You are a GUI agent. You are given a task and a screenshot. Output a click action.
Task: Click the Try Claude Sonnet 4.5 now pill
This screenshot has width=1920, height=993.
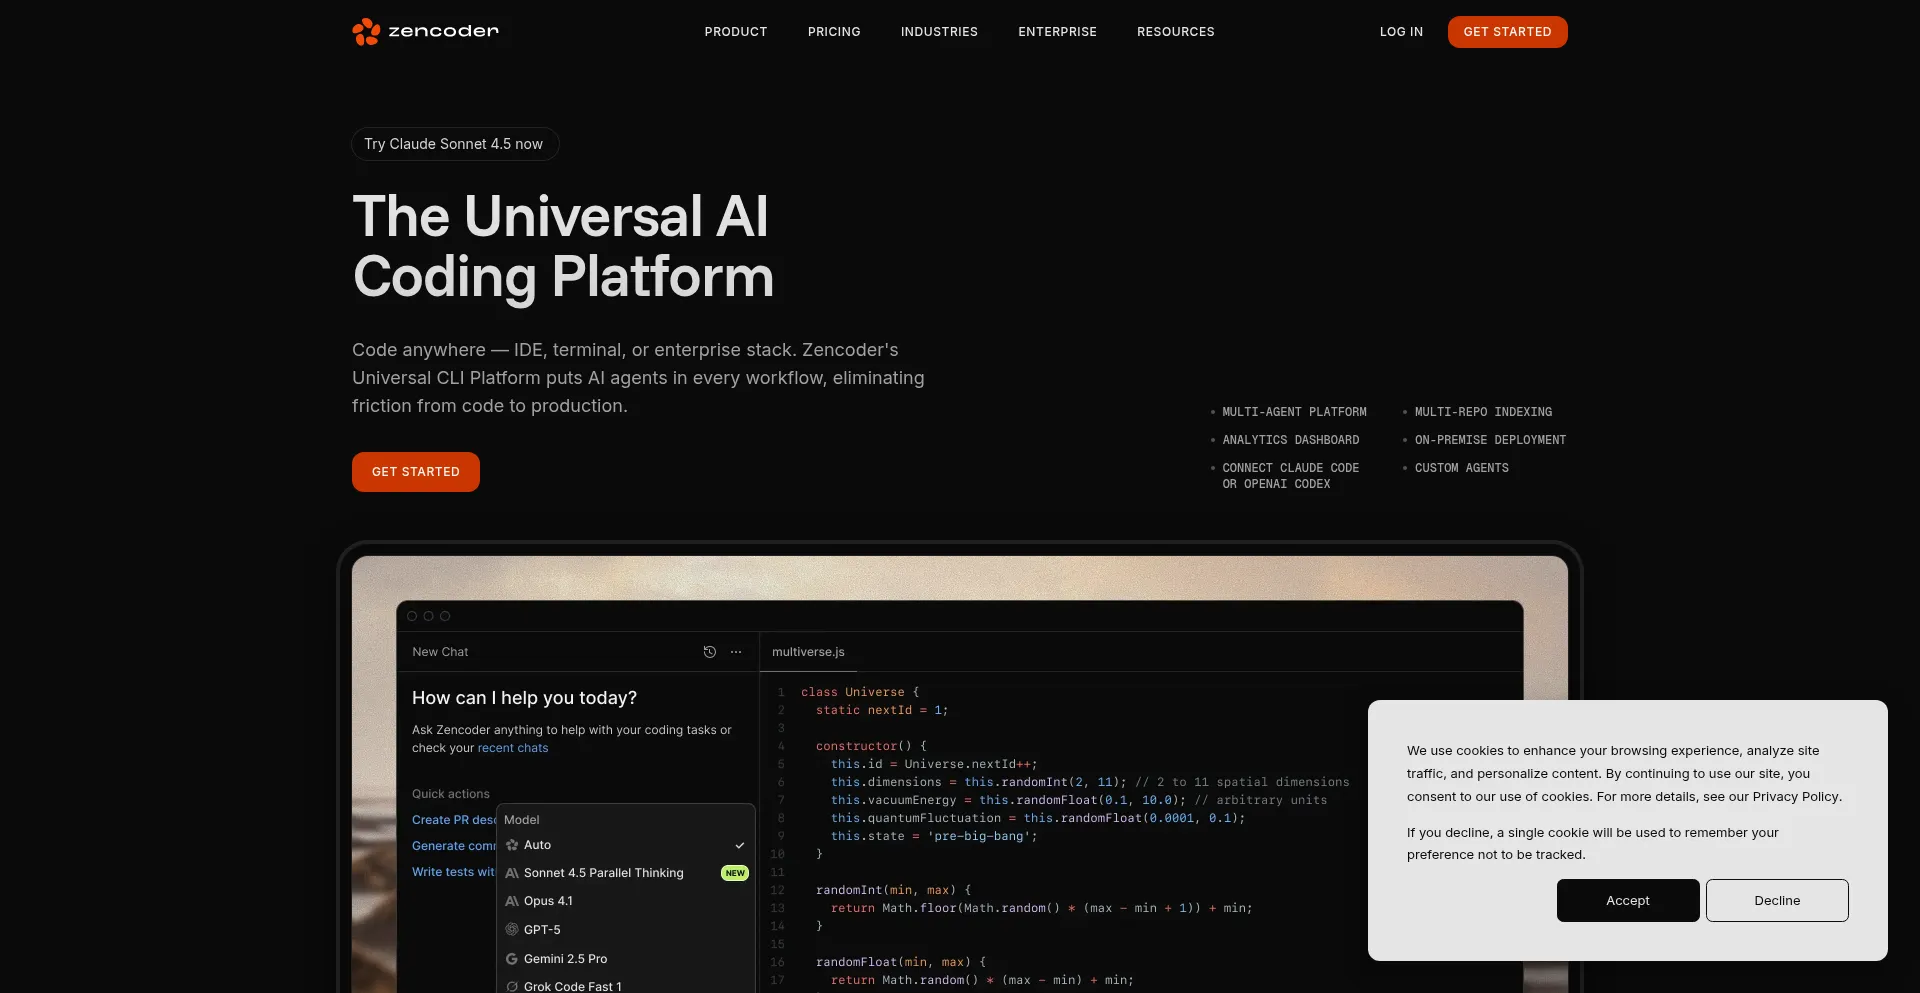(454, 144)
